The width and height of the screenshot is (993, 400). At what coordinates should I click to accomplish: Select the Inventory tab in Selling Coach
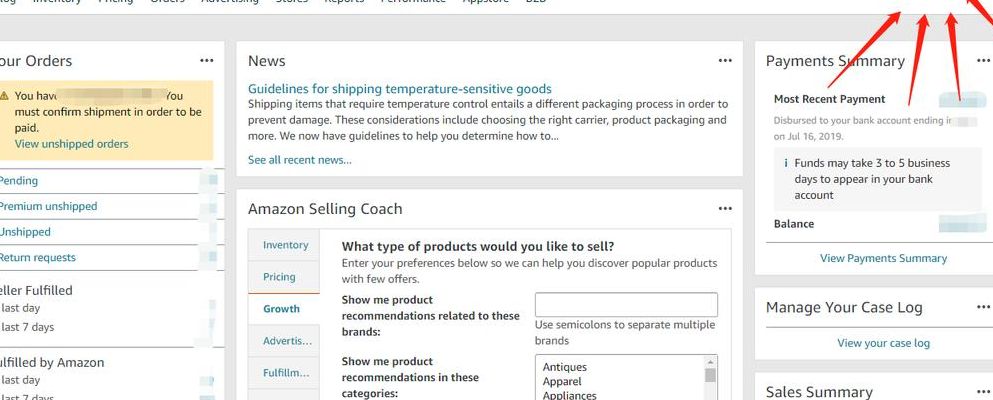click(x=284, y=245)
